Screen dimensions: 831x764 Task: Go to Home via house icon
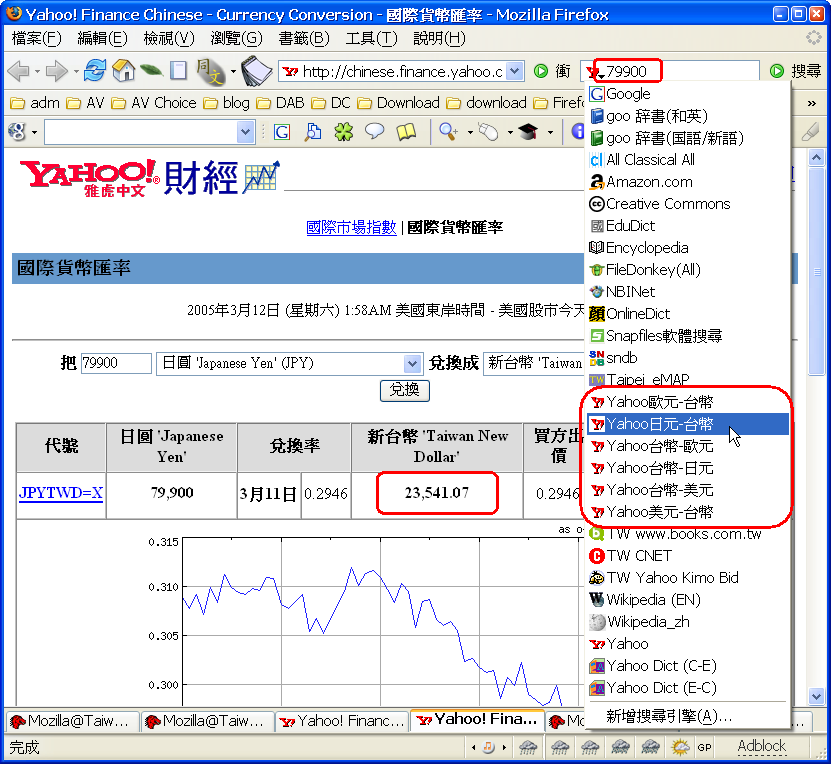[124, 71]
